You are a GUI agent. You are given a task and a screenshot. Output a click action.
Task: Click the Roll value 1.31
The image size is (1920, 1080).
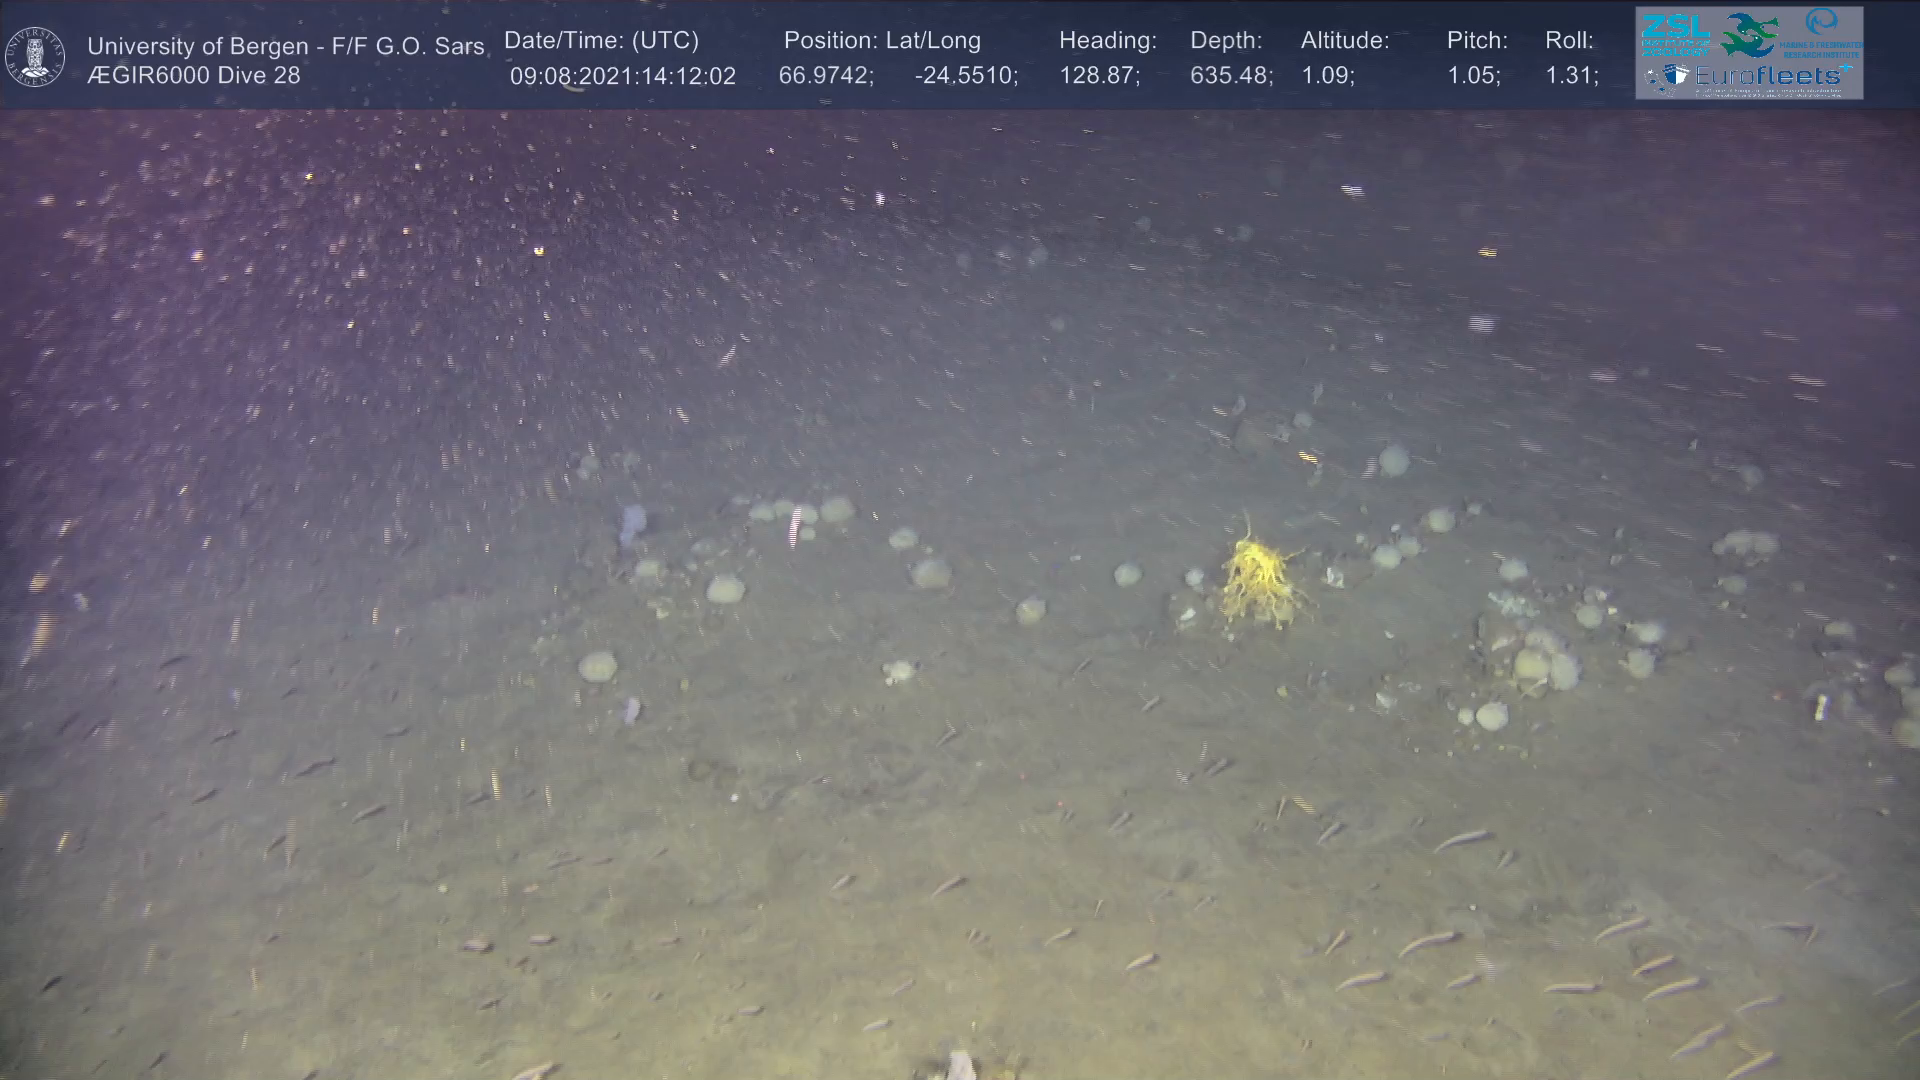pos(1571,76)
